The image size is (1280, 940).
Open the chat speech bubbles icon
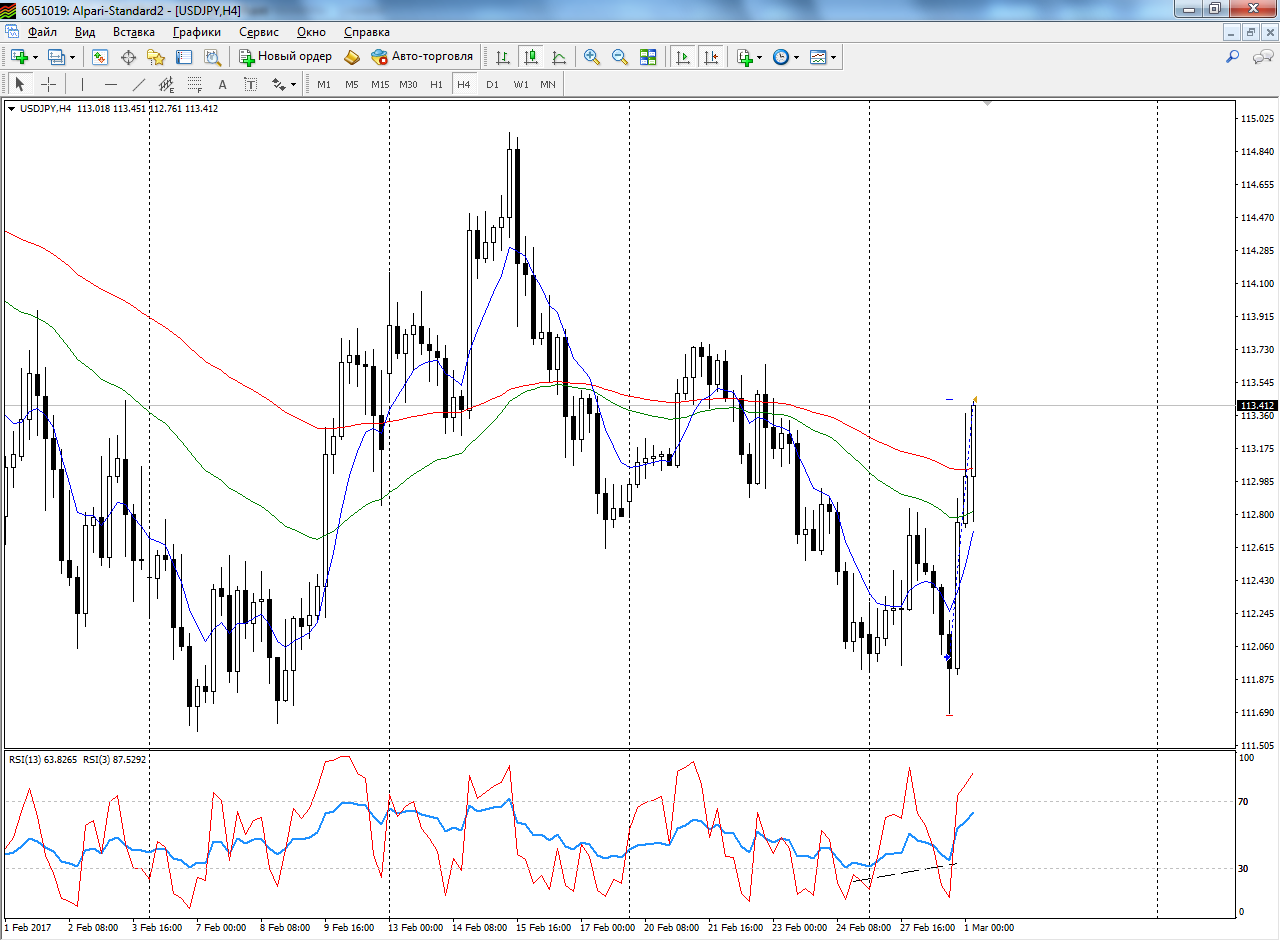pos(1263,57)
